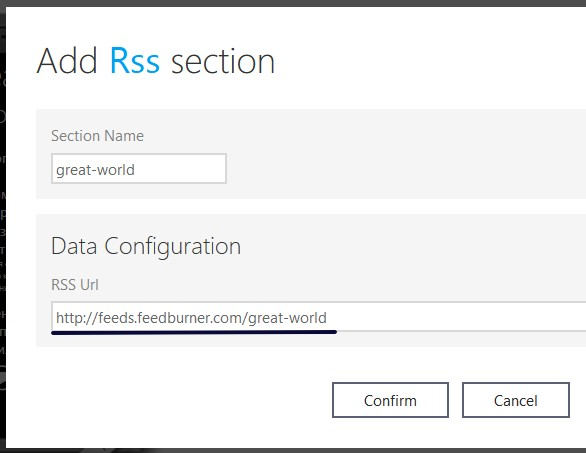This screenshot has height=453, width=586.
Task: Click the Confirm button
Action: tap(390, 400)
